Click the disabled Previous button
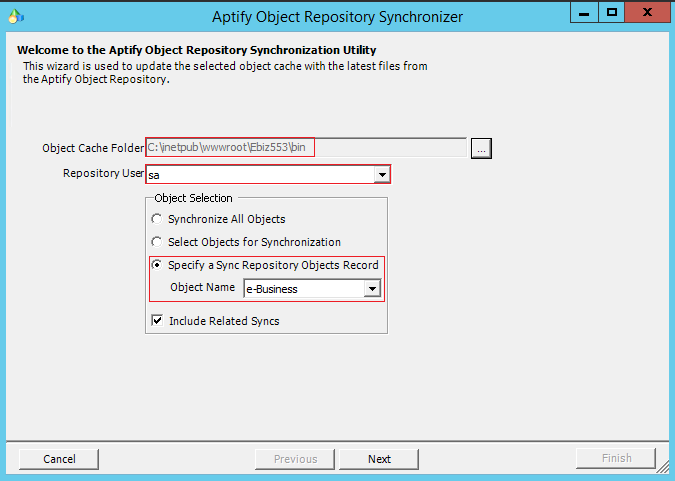This screenshot has width=675, height=481. click(x=295, y=459)
